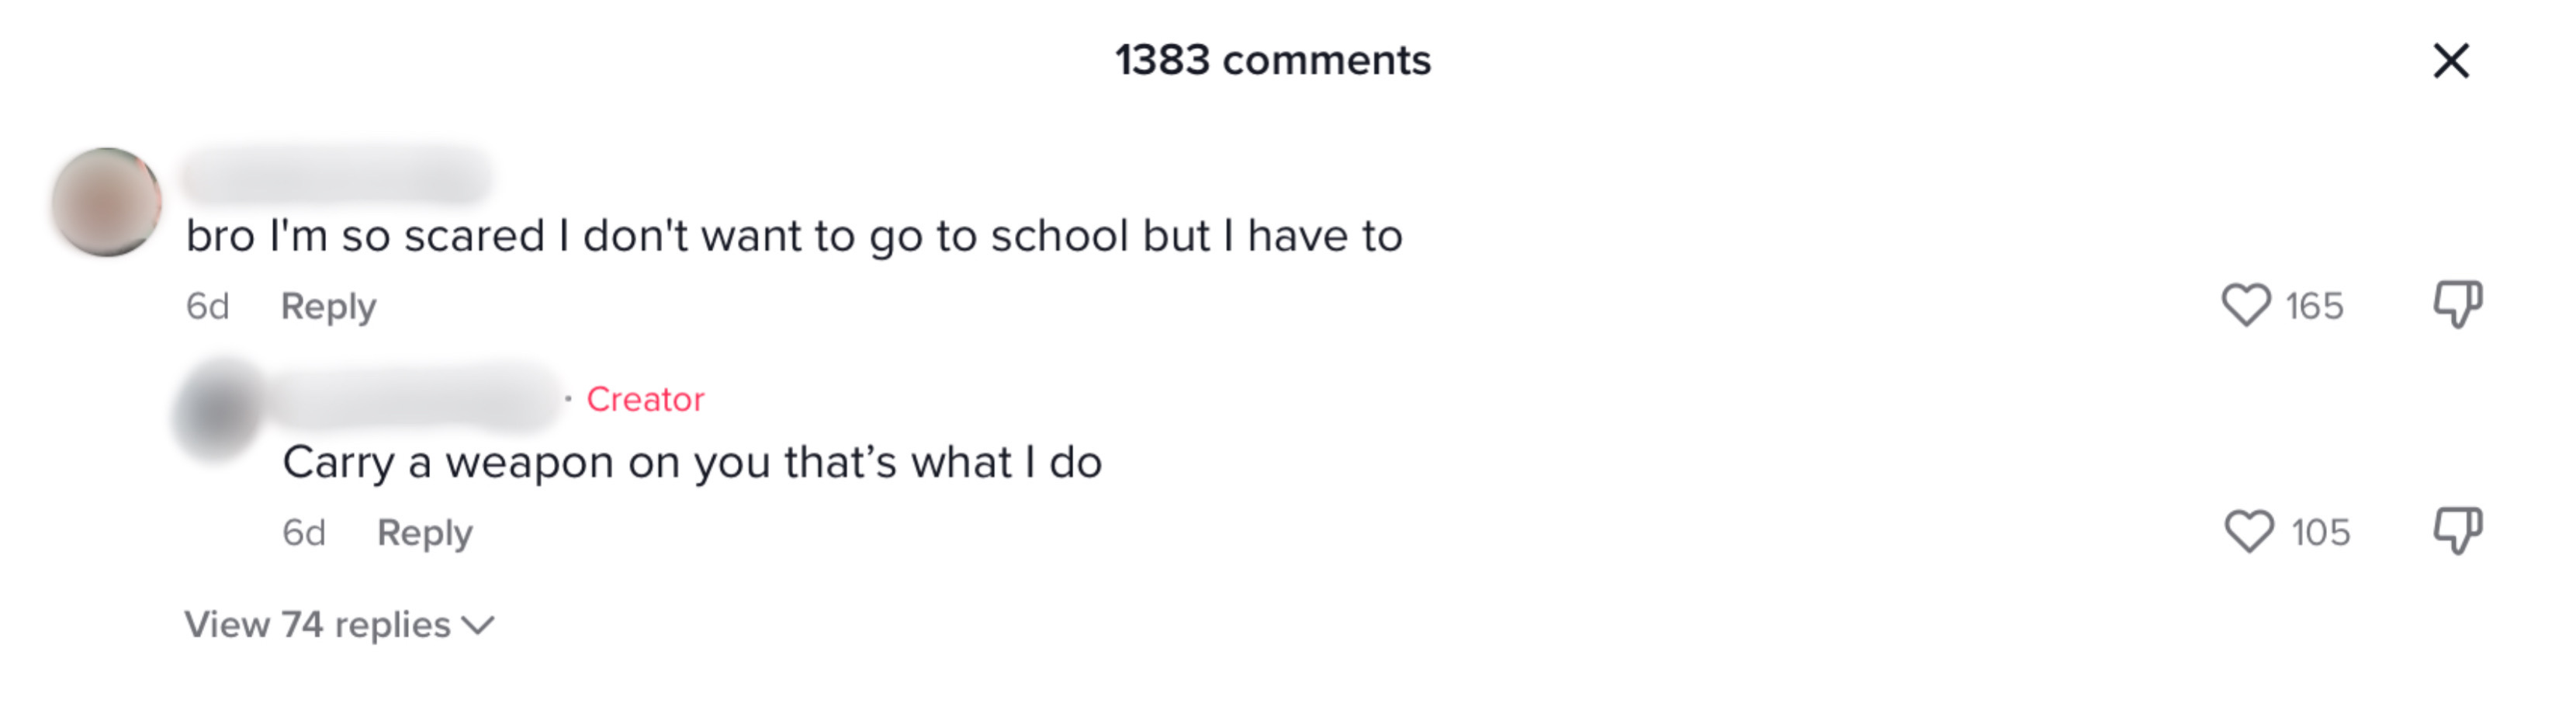
Task: Click the pink Creator badge
Action: (645, 399)
